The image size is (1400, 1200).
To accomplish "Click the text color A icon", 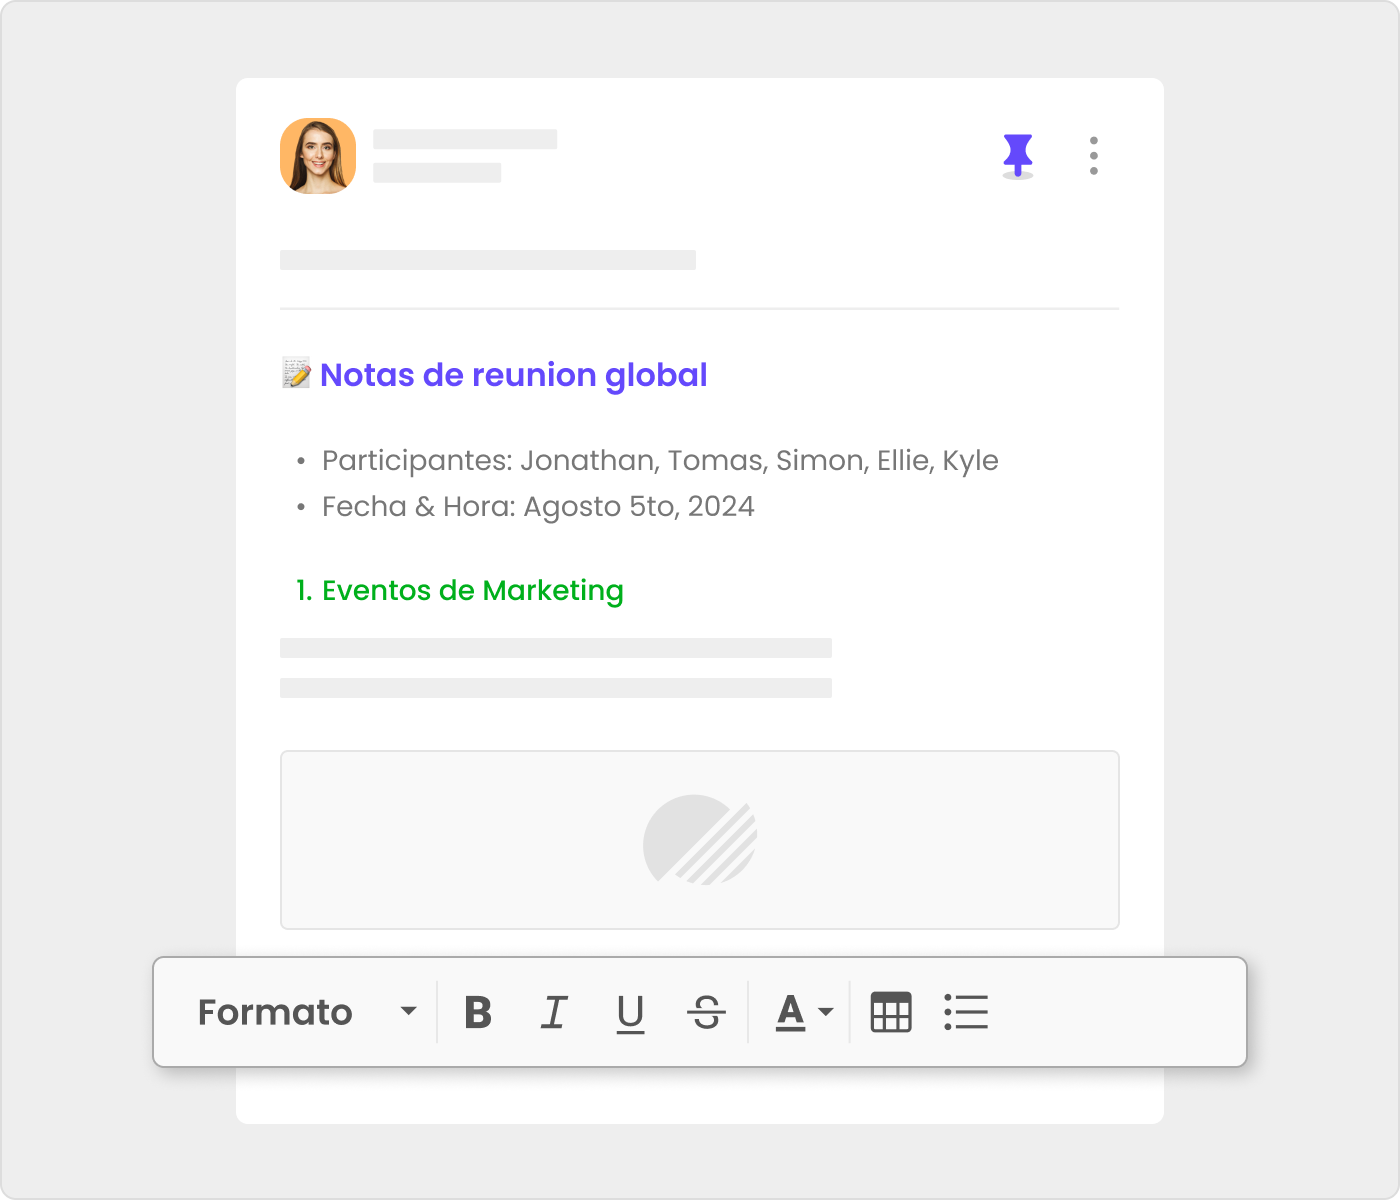I will click(x=790, y=1012).
